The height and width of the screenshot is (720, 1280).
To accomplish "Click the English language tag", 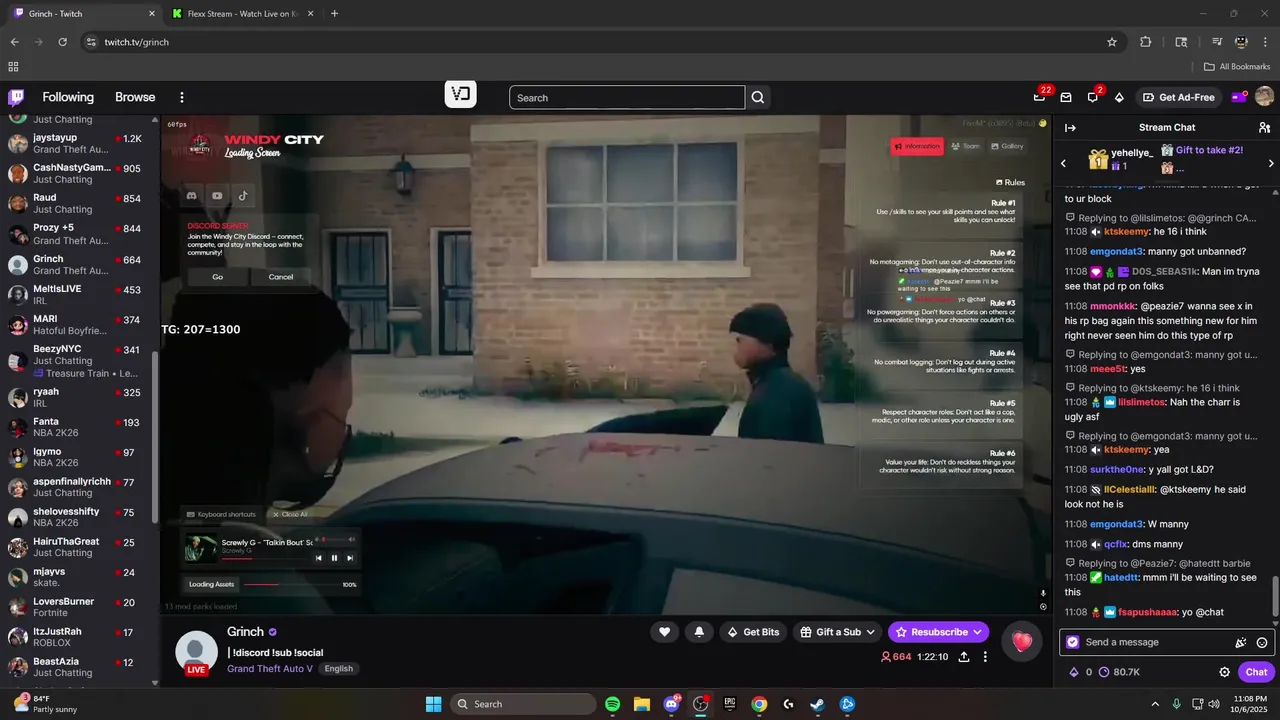I will click(x=338, y=668).
